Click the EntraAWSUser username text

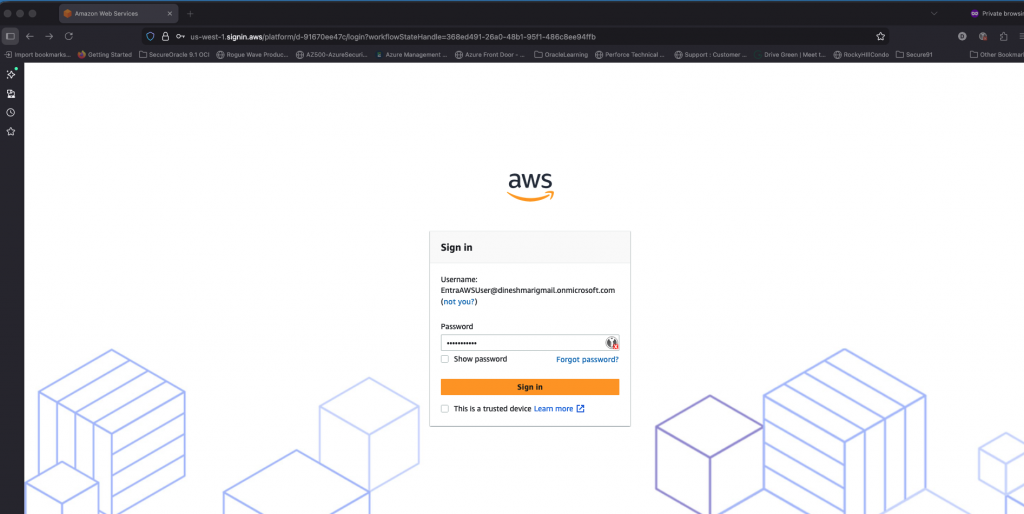(528, 290)
